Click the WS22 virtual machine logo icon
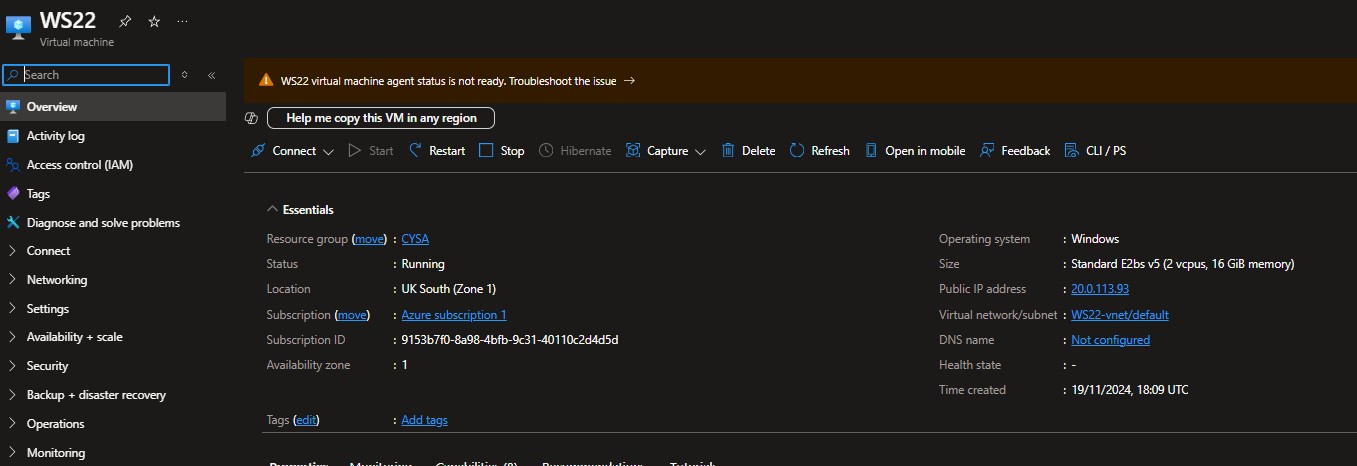 (19, 28)
